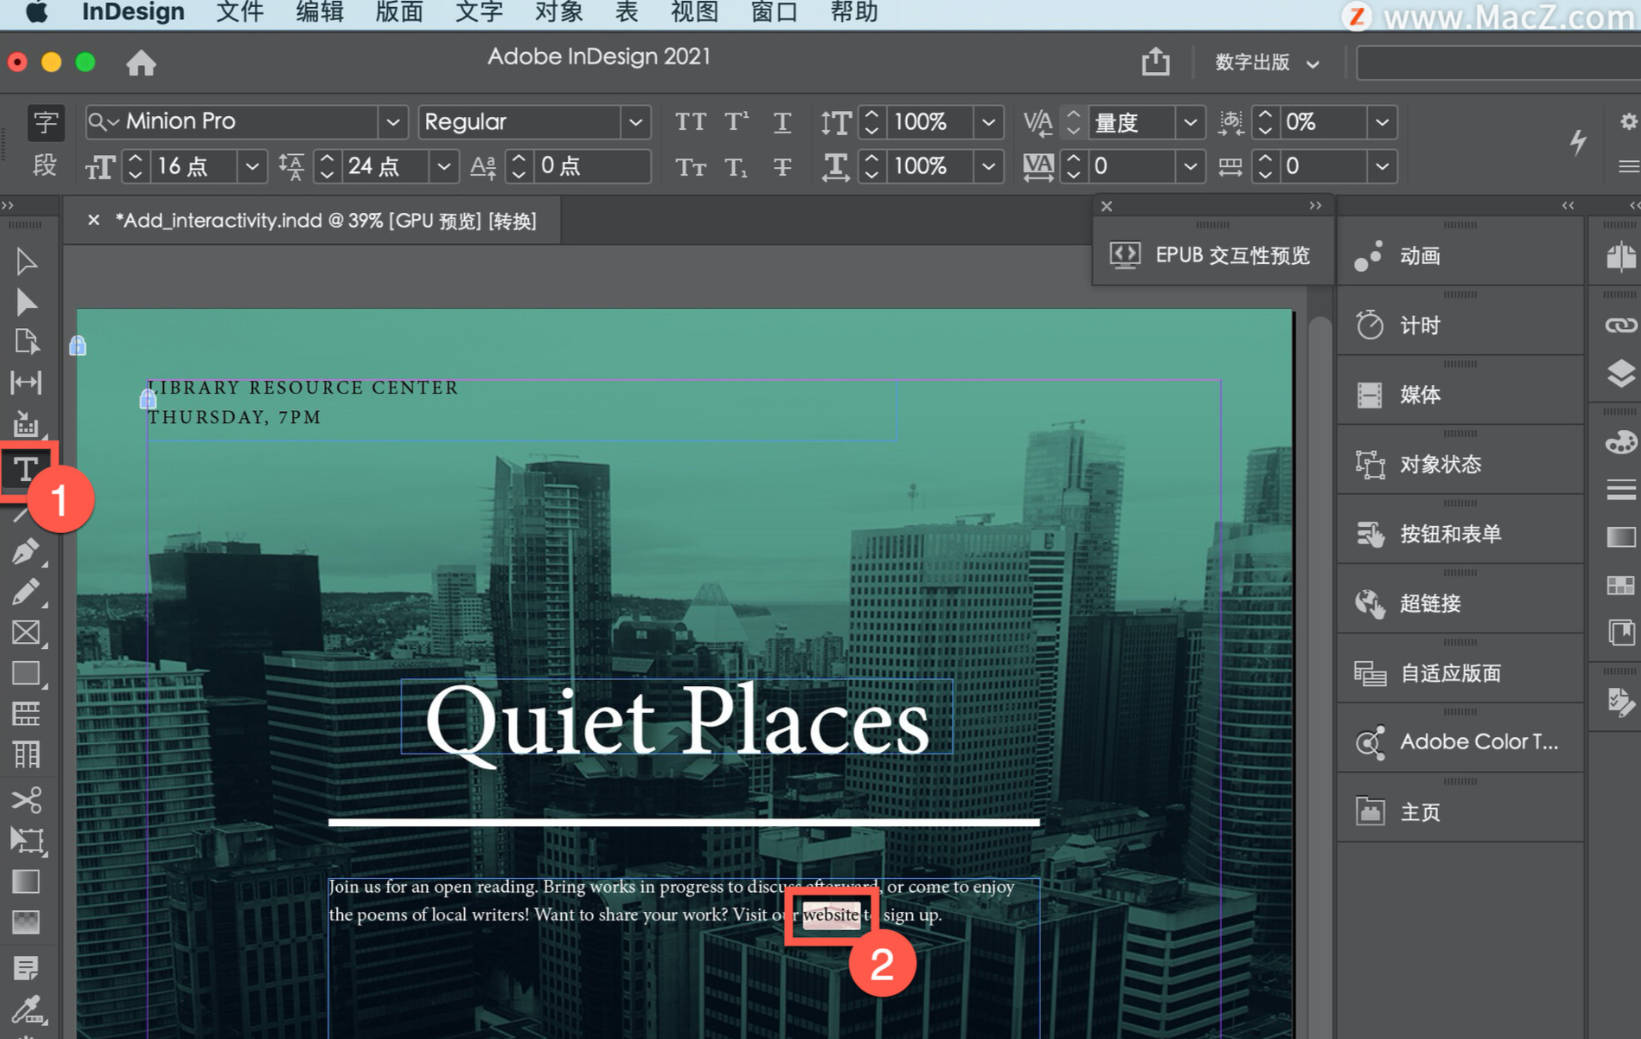Open the Regular font style dropdown
Viewport: 1641px width, 1039px height.
click(636, 122)
